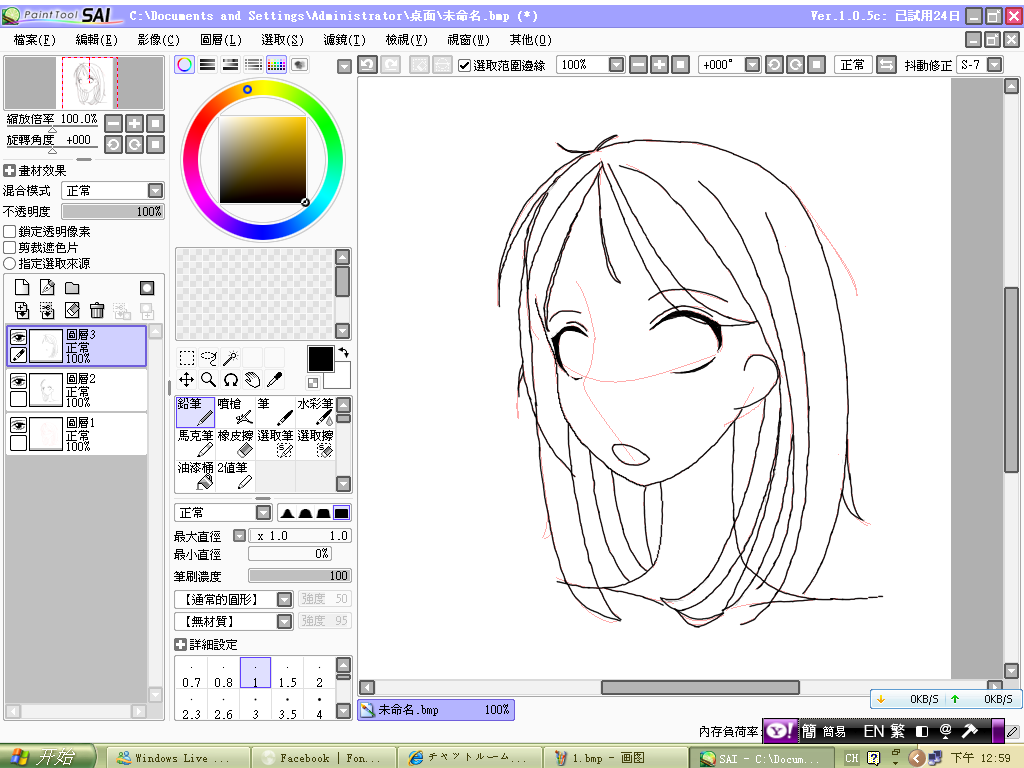The width and height of the screenshot is (1024, 768).
Task: Open the 100% zoom dropdown in toolbar
Action: tap(616, 65)
